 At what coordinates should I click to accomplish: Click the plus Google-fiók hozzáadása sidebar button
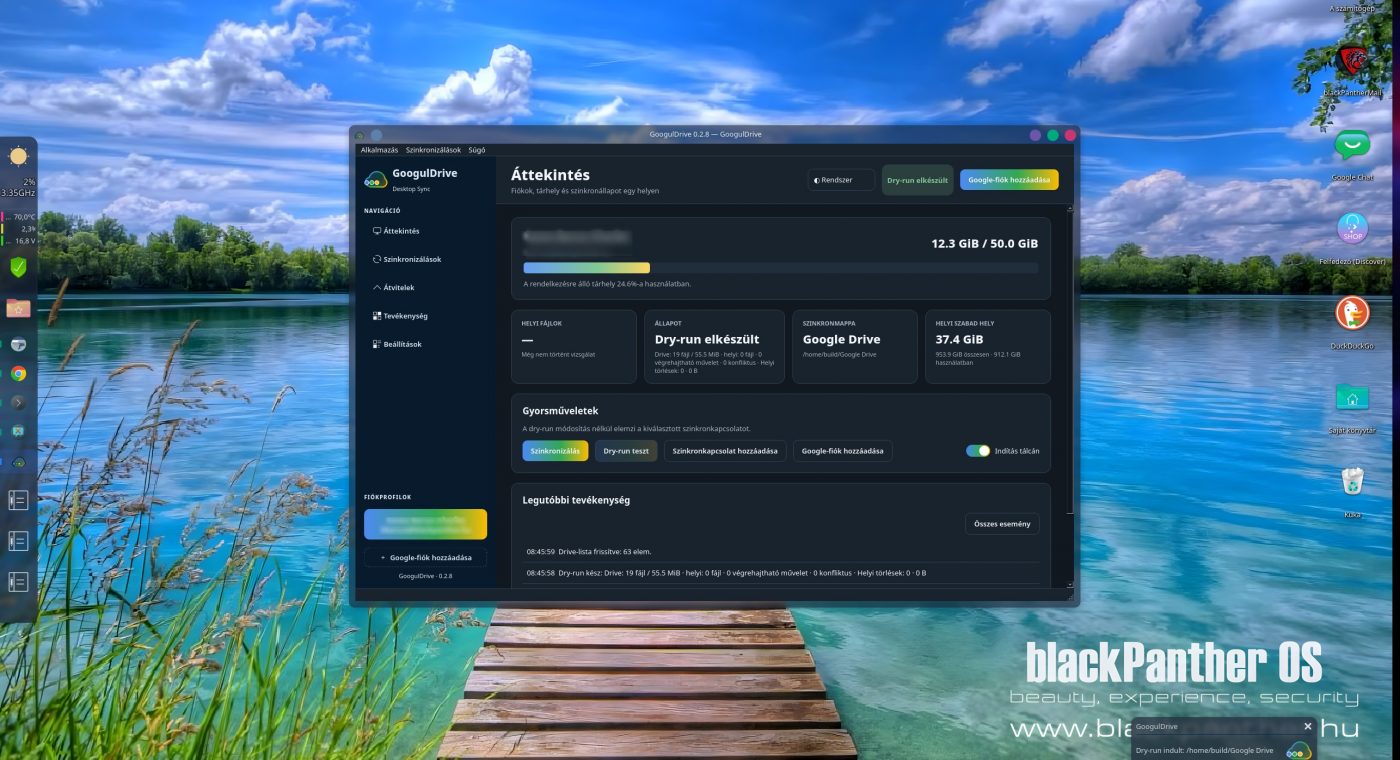[425, 557]
